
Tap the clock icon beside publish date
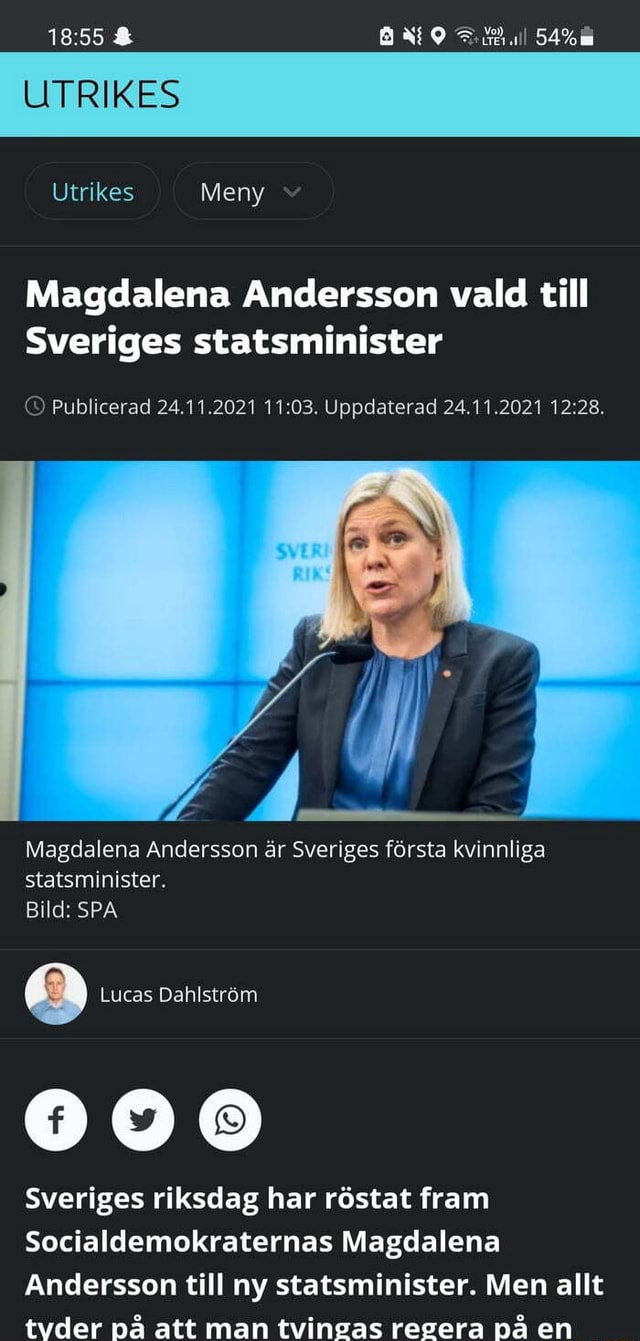point(35,406)
